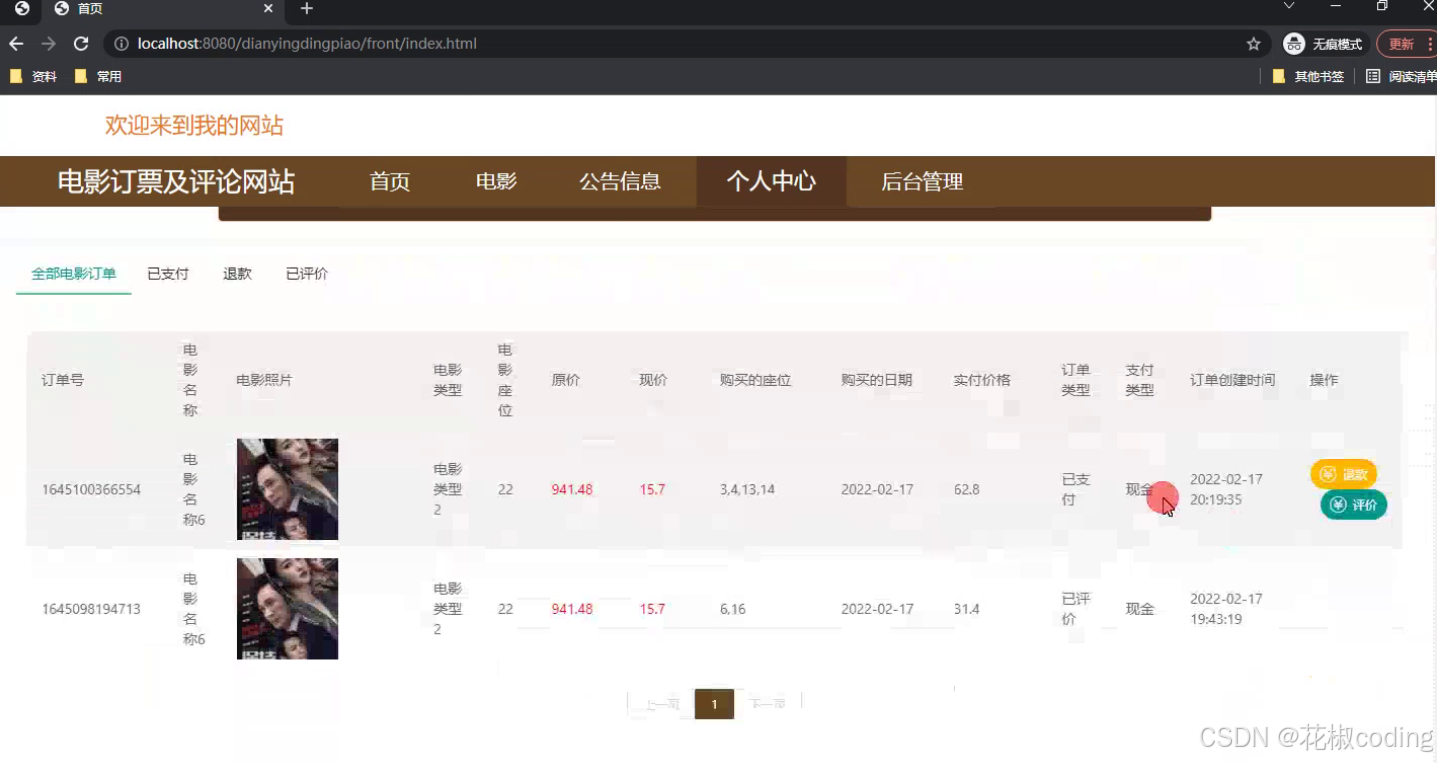
Task: Switch to the 已评价 tab
Action: (x=306, y=273)
